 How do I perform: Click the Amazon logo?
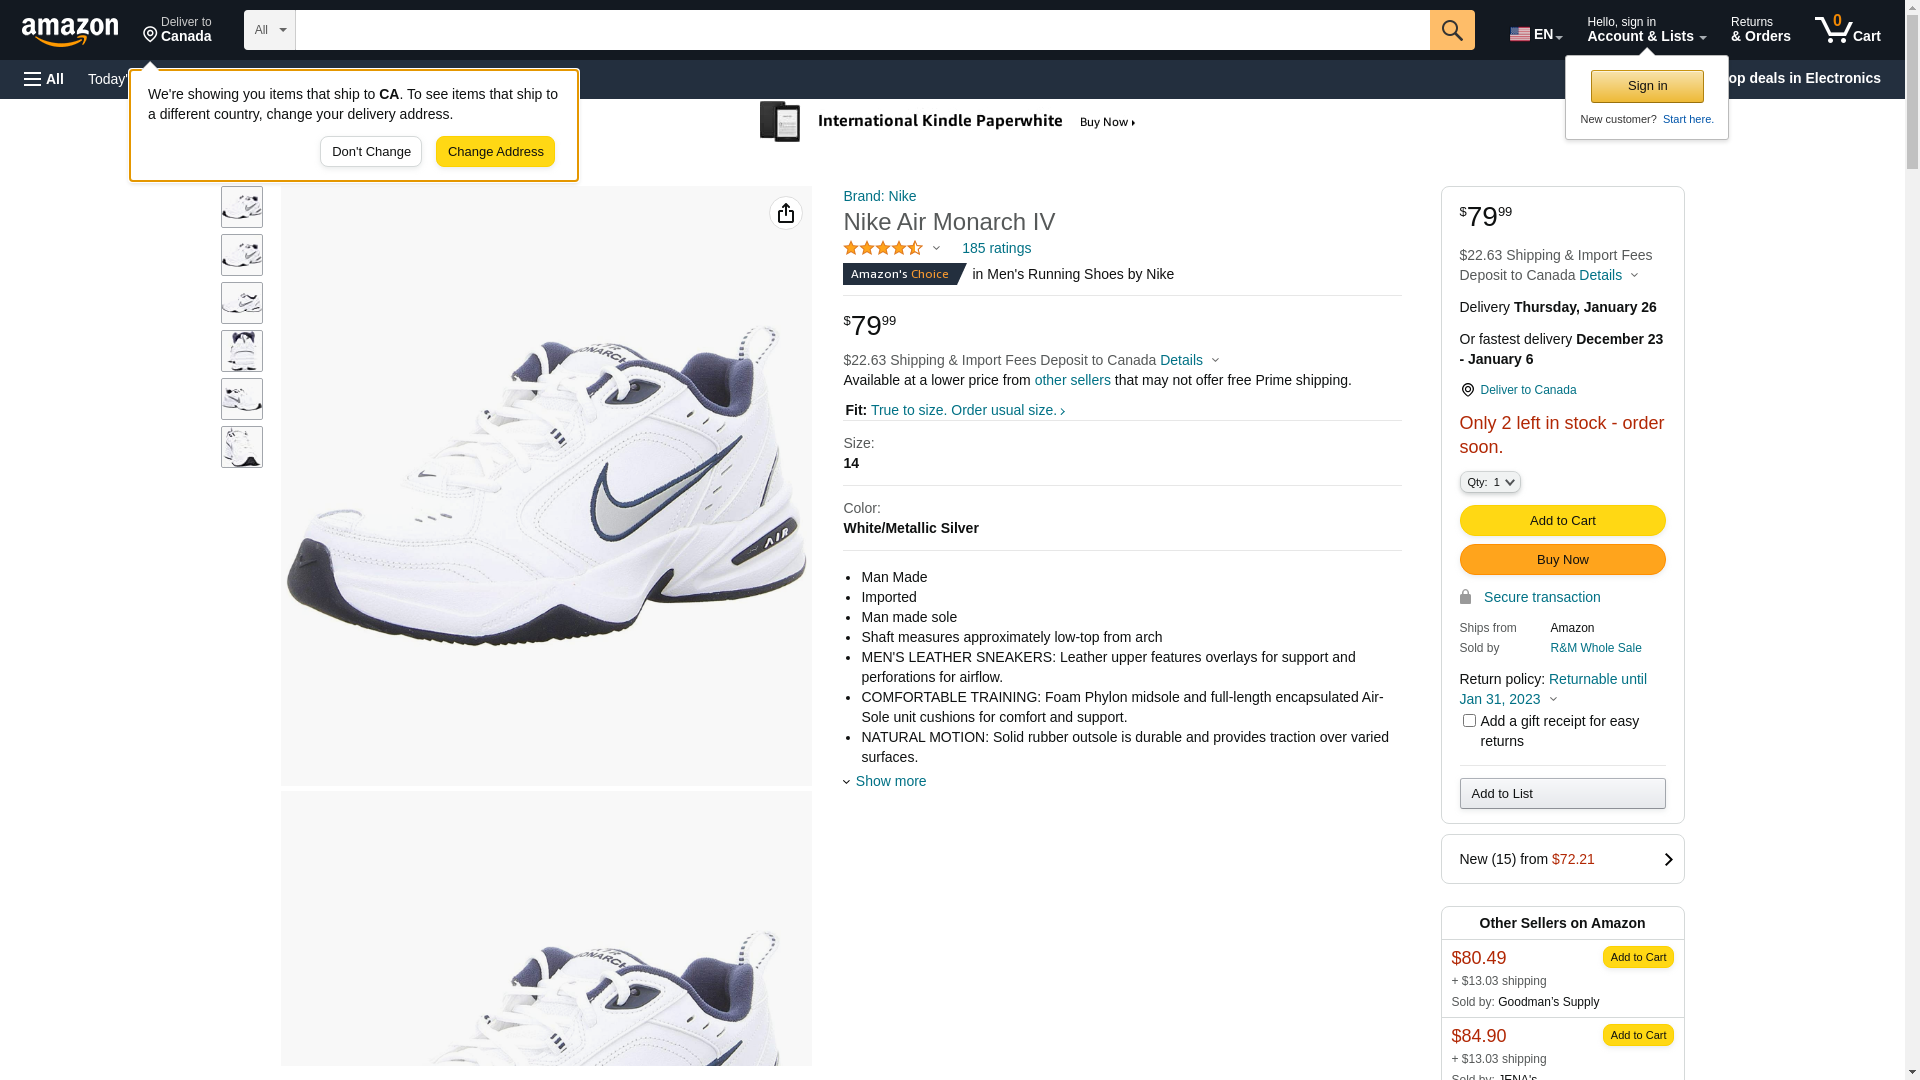[x=70, y=31]
